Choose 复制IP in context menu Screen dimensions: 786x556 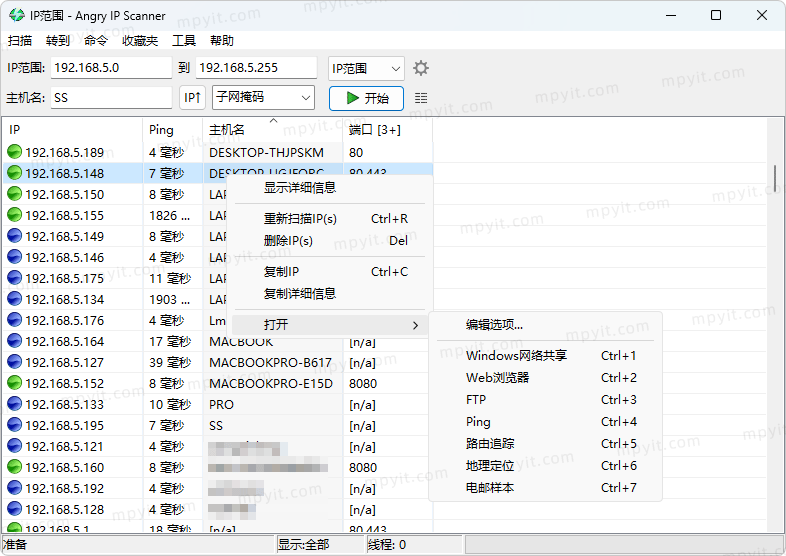point(330,272)
